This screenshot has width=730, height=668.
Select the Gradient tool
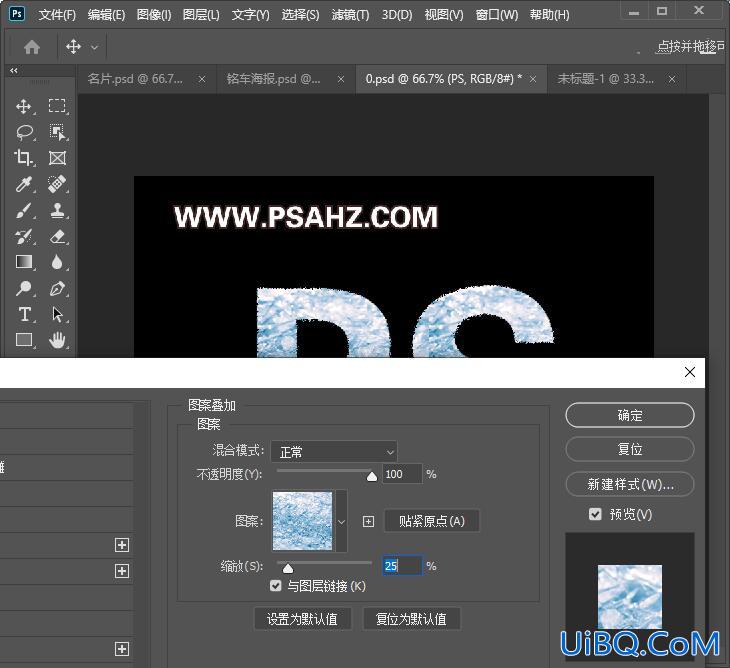coord(24,262)
